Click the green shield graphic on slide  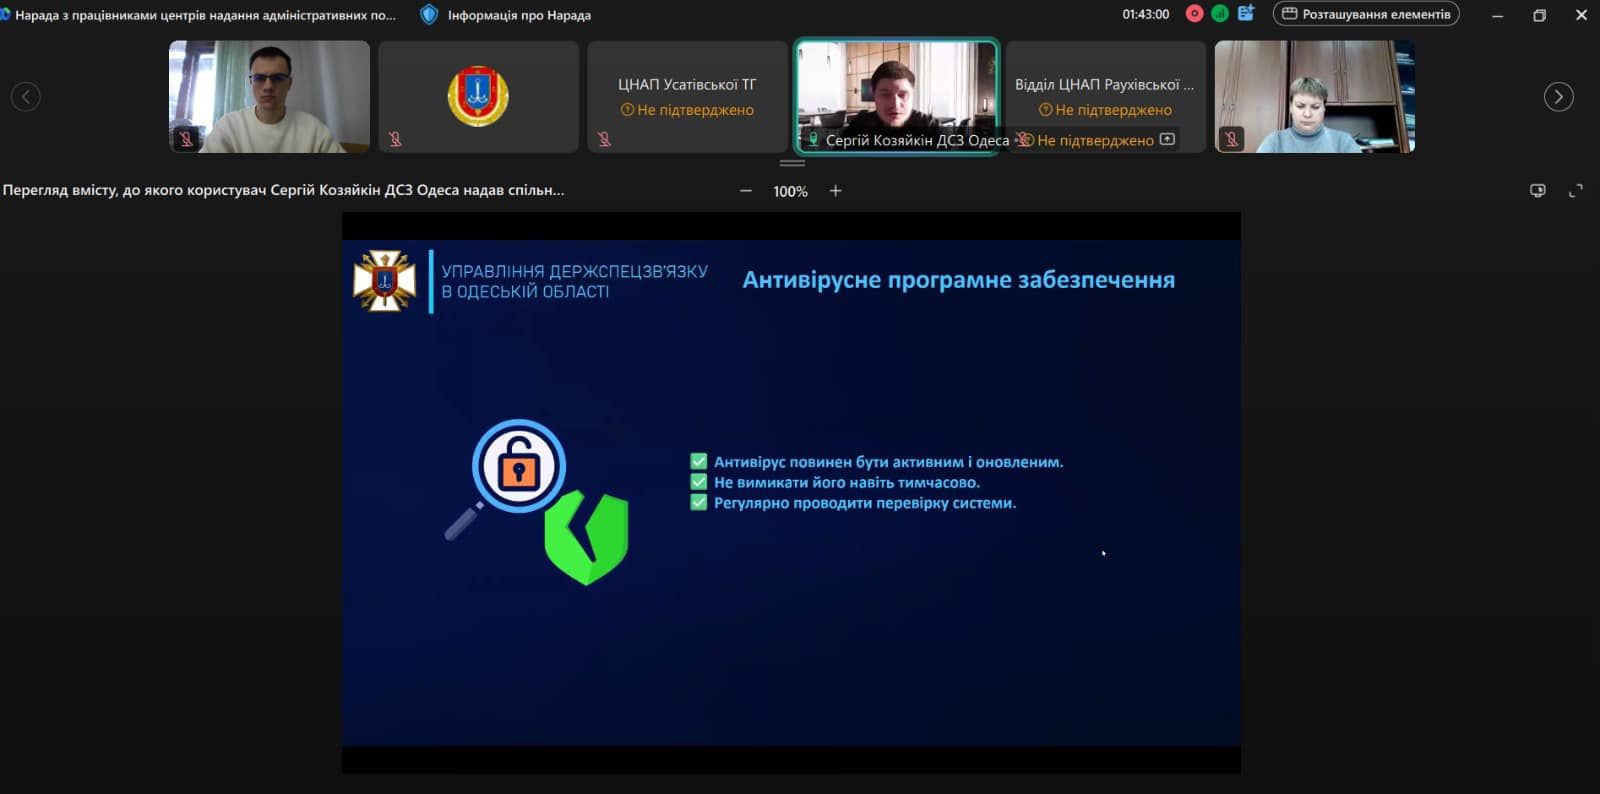pyautogui.click(x=587, y=537)
